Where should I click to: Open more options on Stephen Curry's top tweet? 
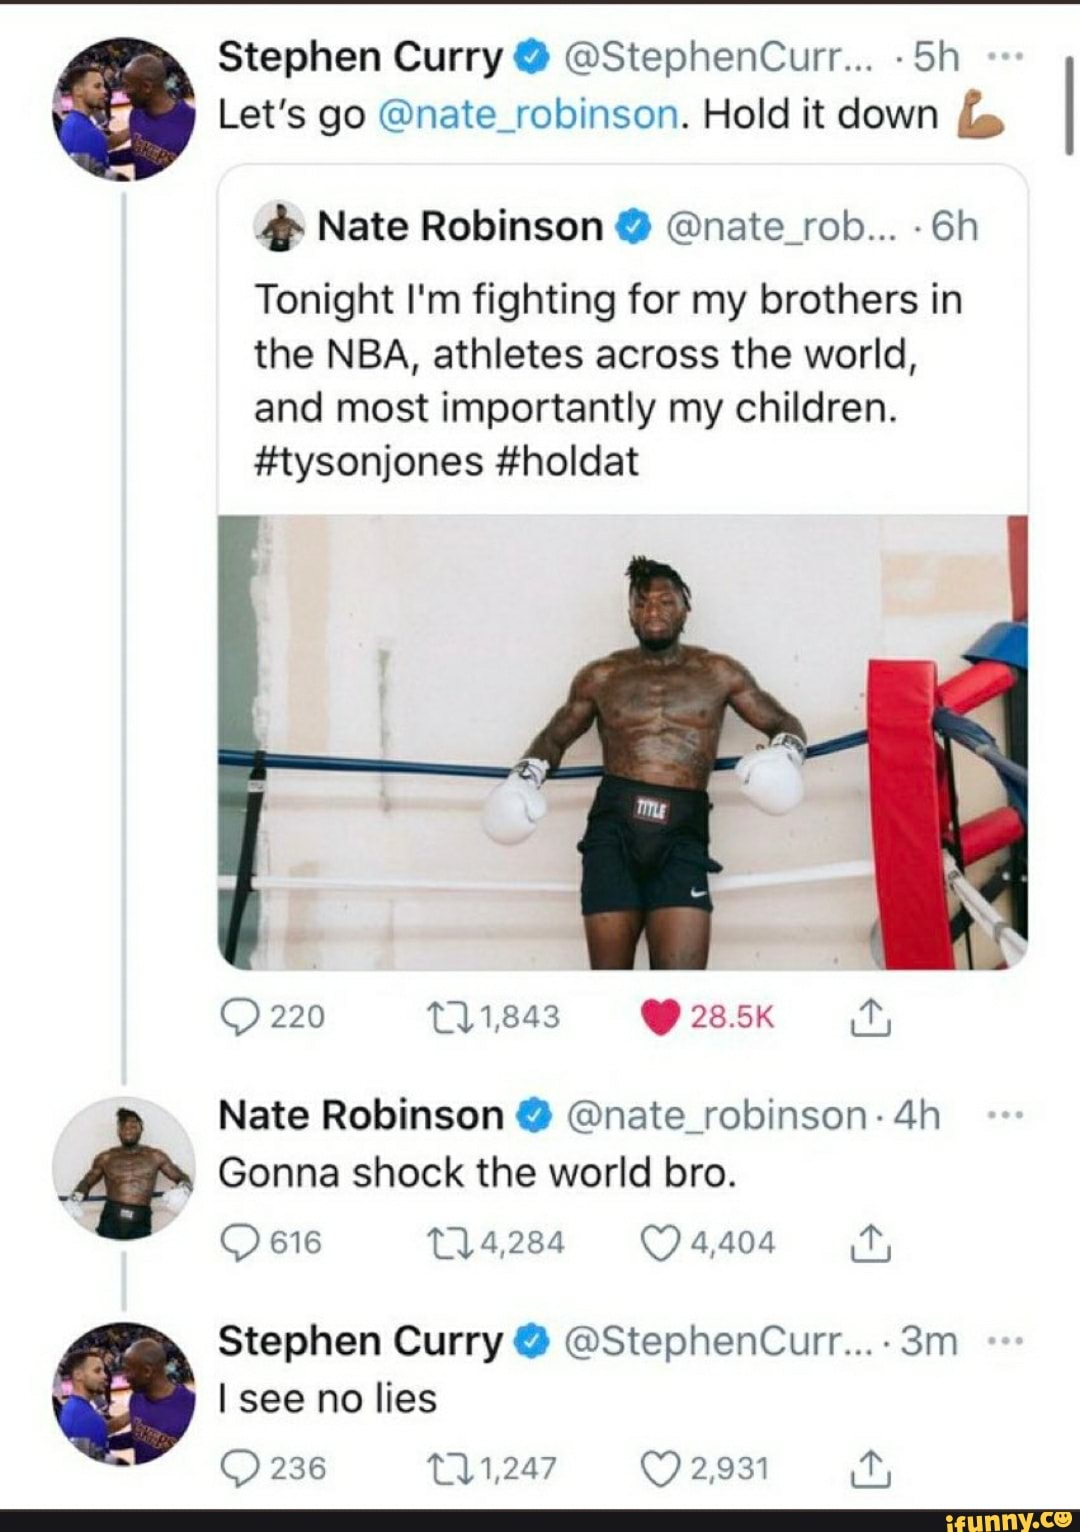[1003, 58]
